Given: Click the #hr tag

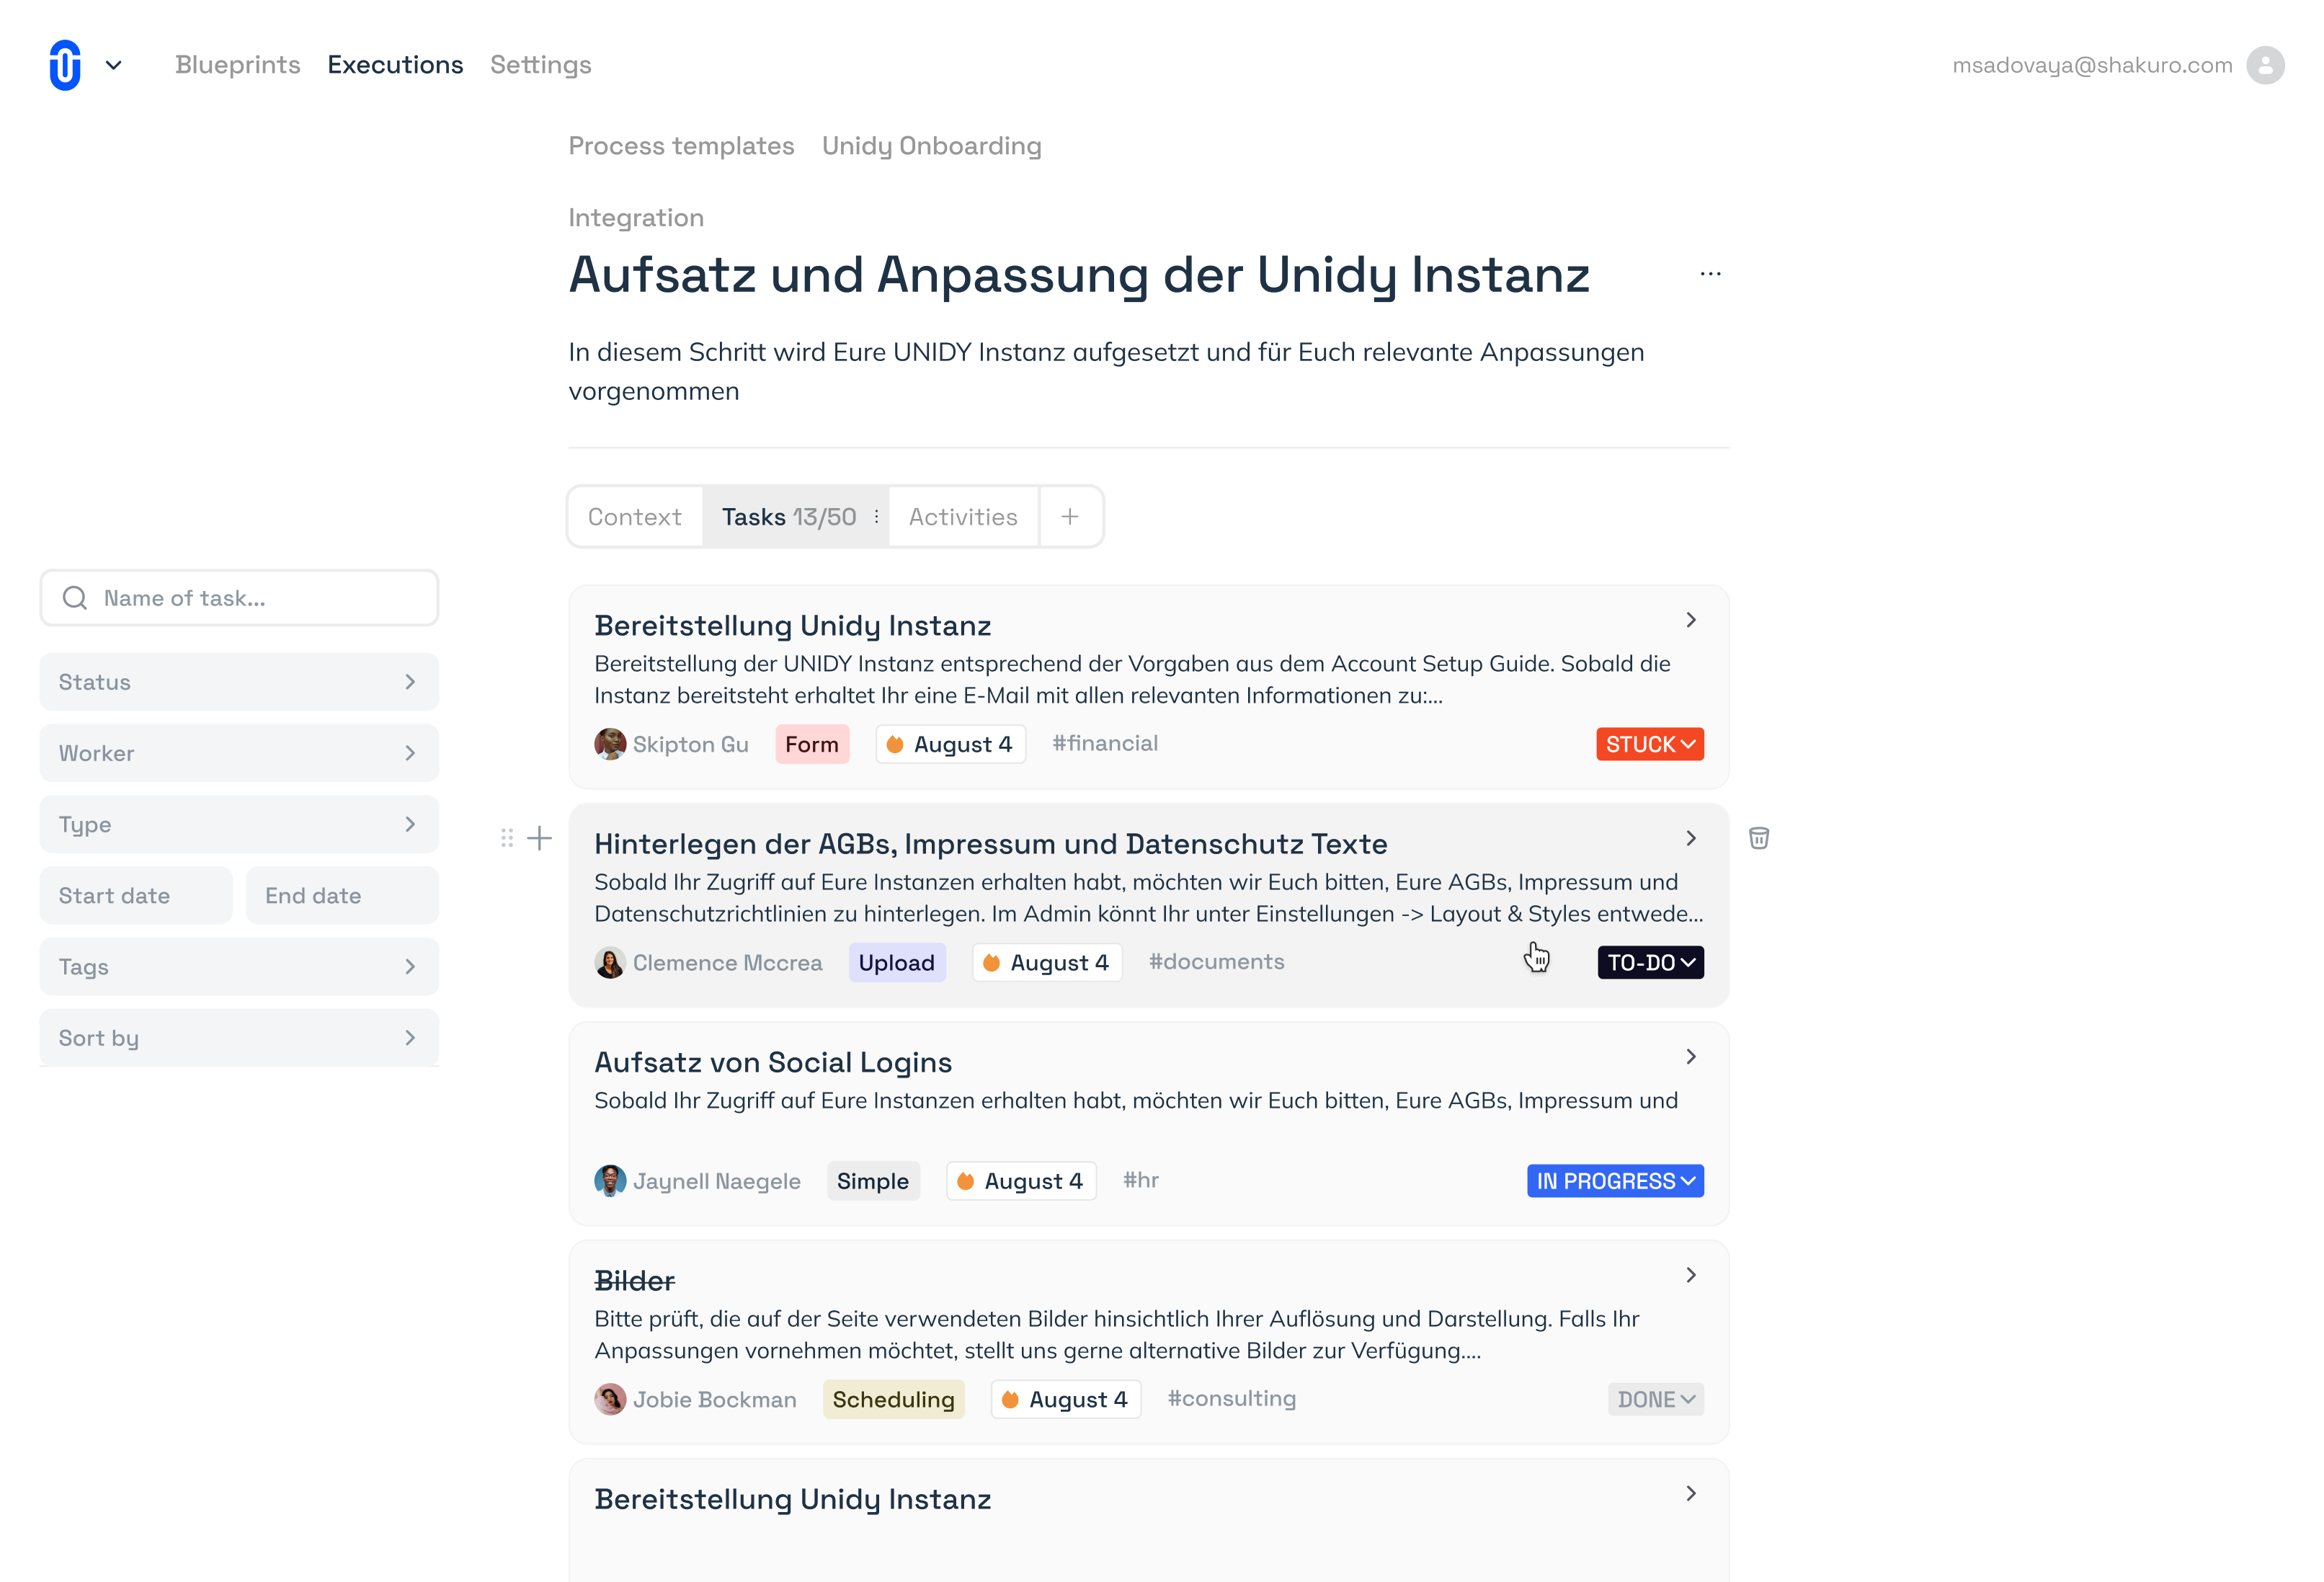Looking at the screenshot, I should 1141,1180.
